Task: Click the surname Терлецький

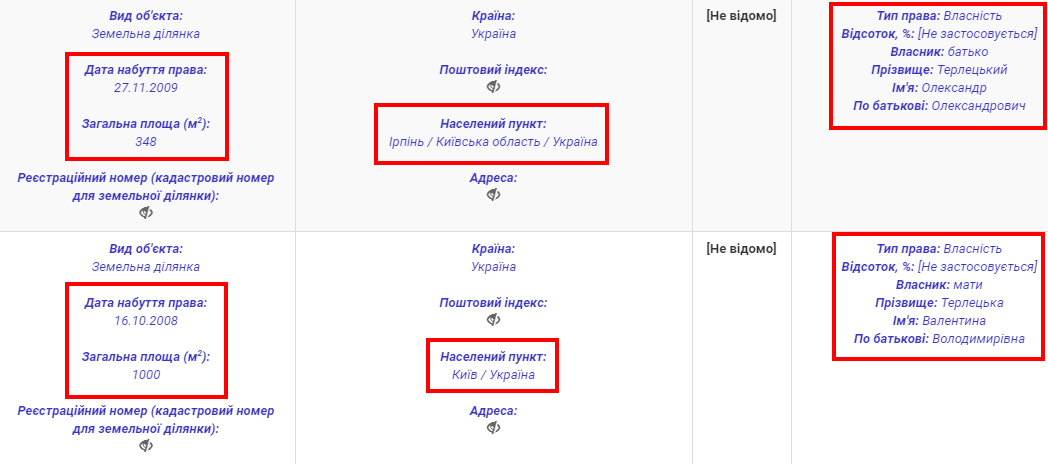Action: tap(971, 70)
